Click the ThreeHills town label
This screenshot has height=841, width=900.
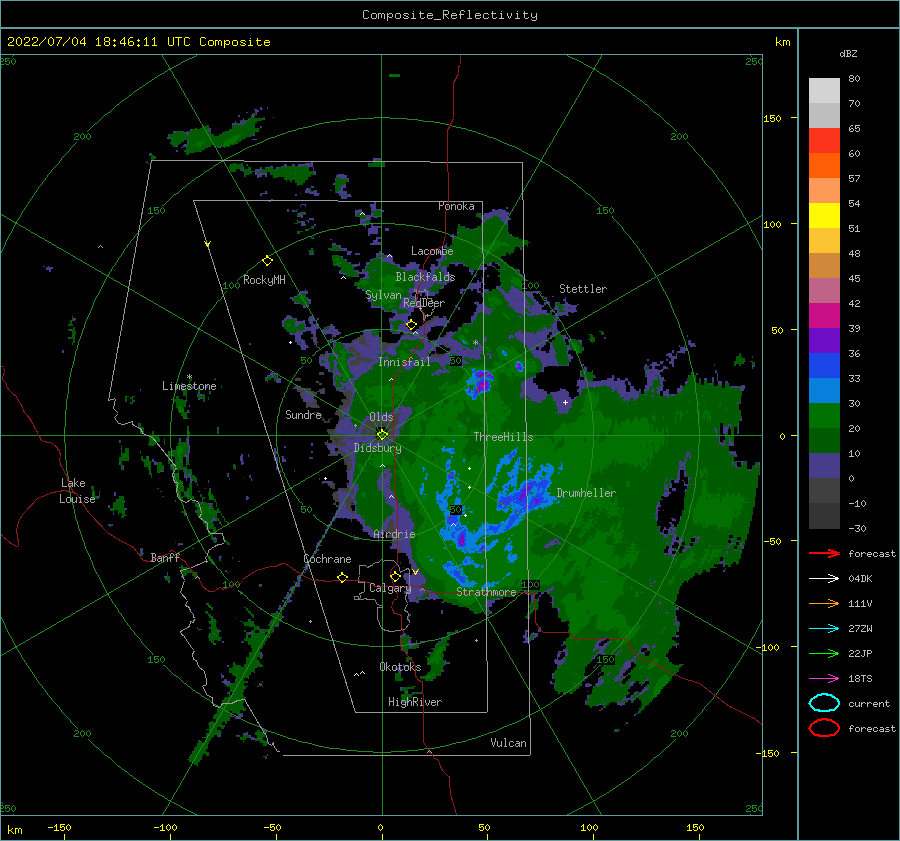click(503, 437)
